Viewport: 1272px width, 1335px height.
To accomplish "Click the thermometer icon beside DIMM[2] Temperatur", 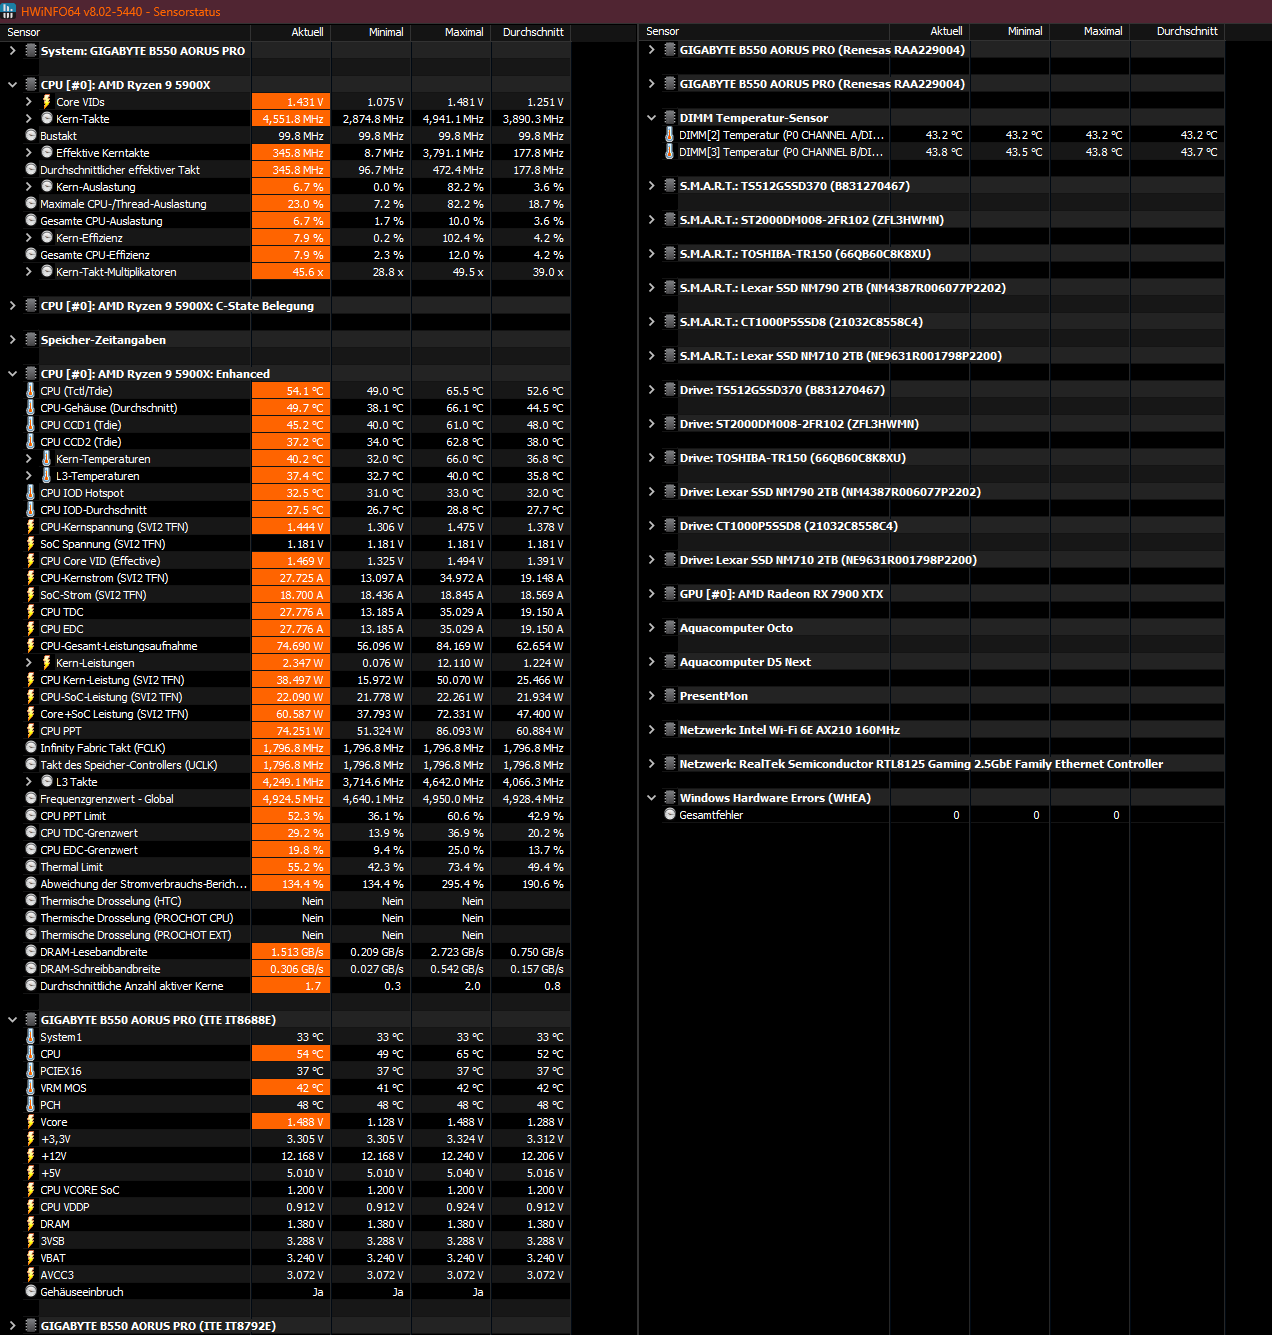I will 669,135.
